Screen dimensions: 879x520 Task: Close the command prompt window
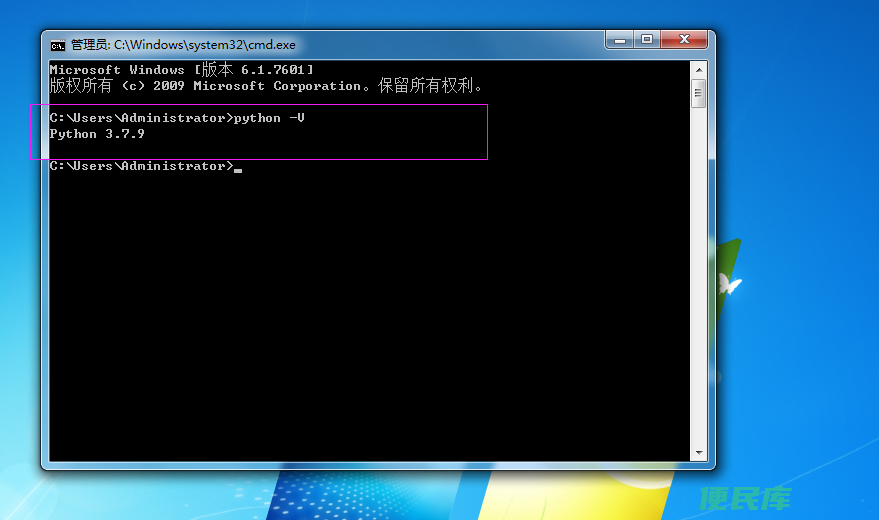pyautogui.click(x=685, y=40)
